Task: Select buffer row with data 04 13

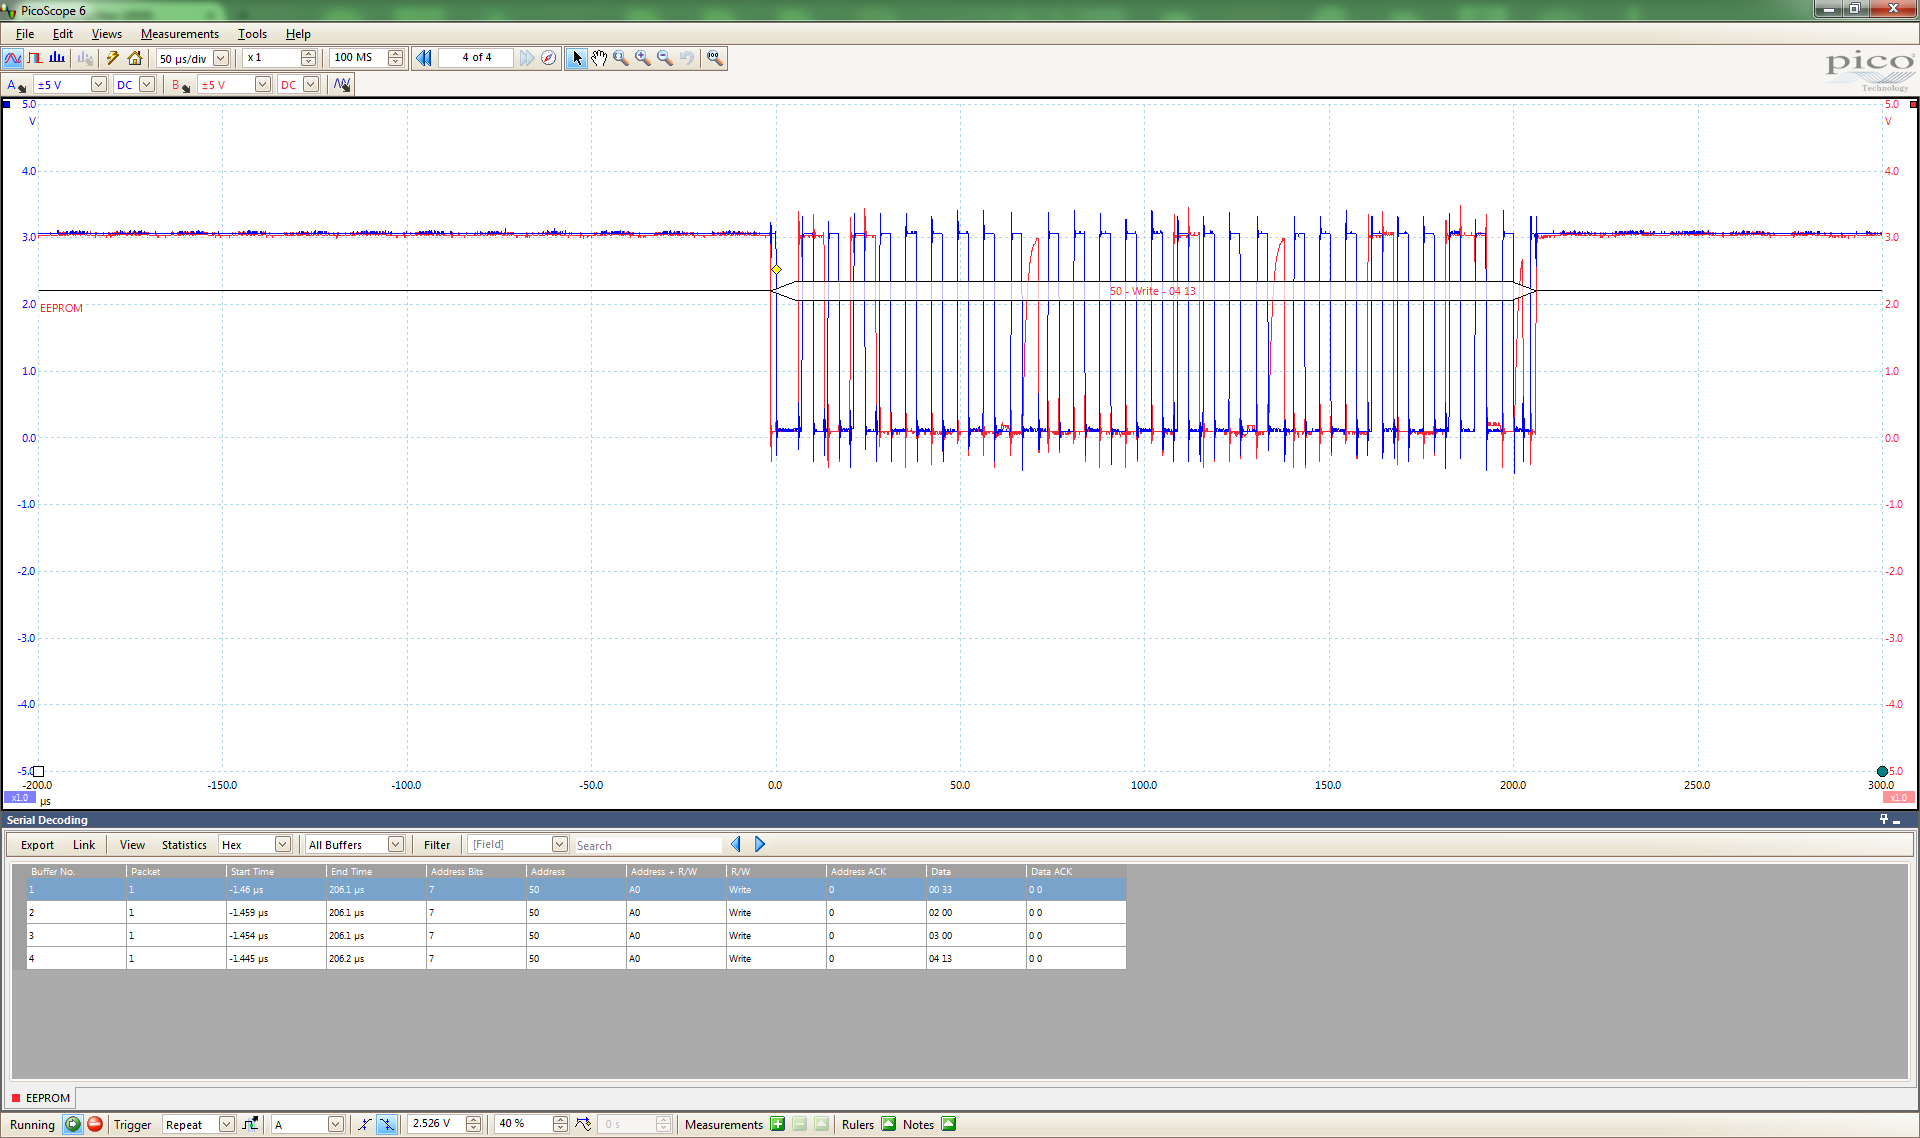Action: (576, 958)
